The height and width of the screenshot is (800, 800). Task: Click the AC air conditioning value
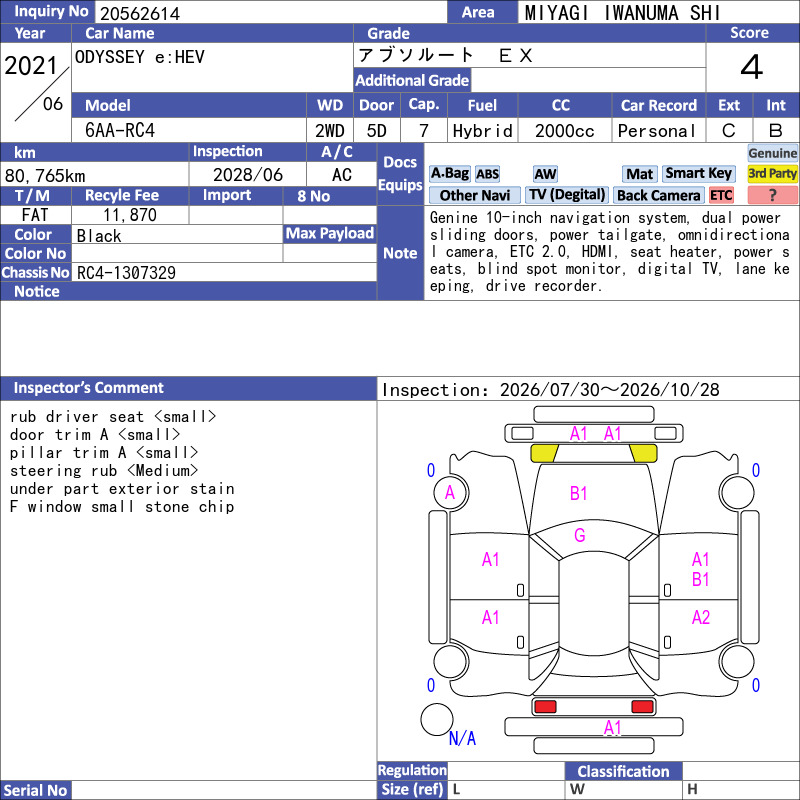click(342, 175)
